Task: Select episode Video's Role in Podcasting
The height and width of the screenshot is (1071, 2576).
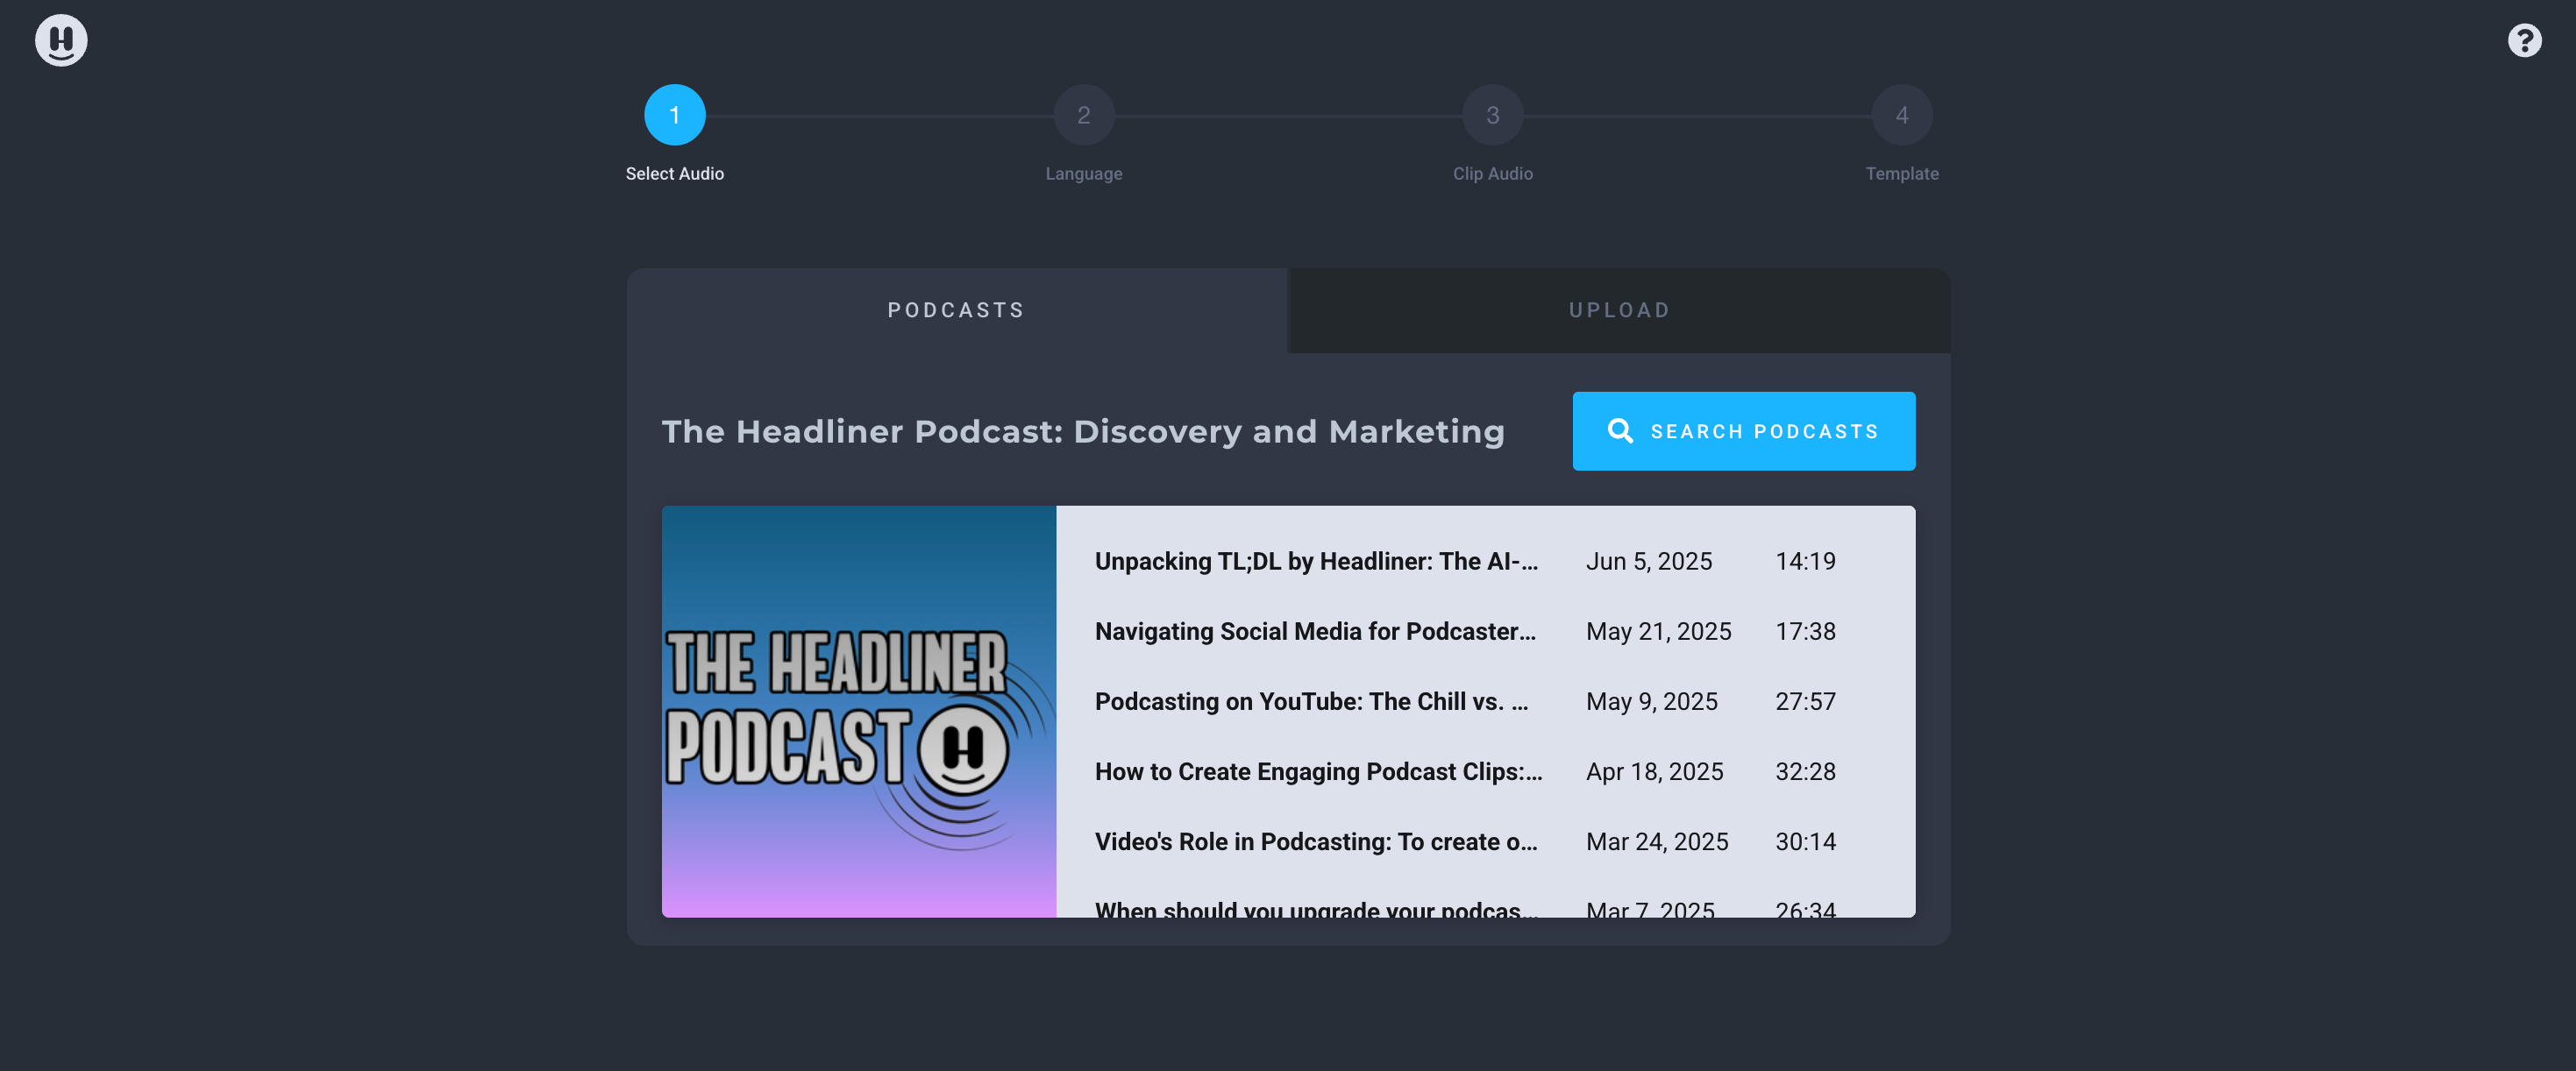Action: [1316, 841]
